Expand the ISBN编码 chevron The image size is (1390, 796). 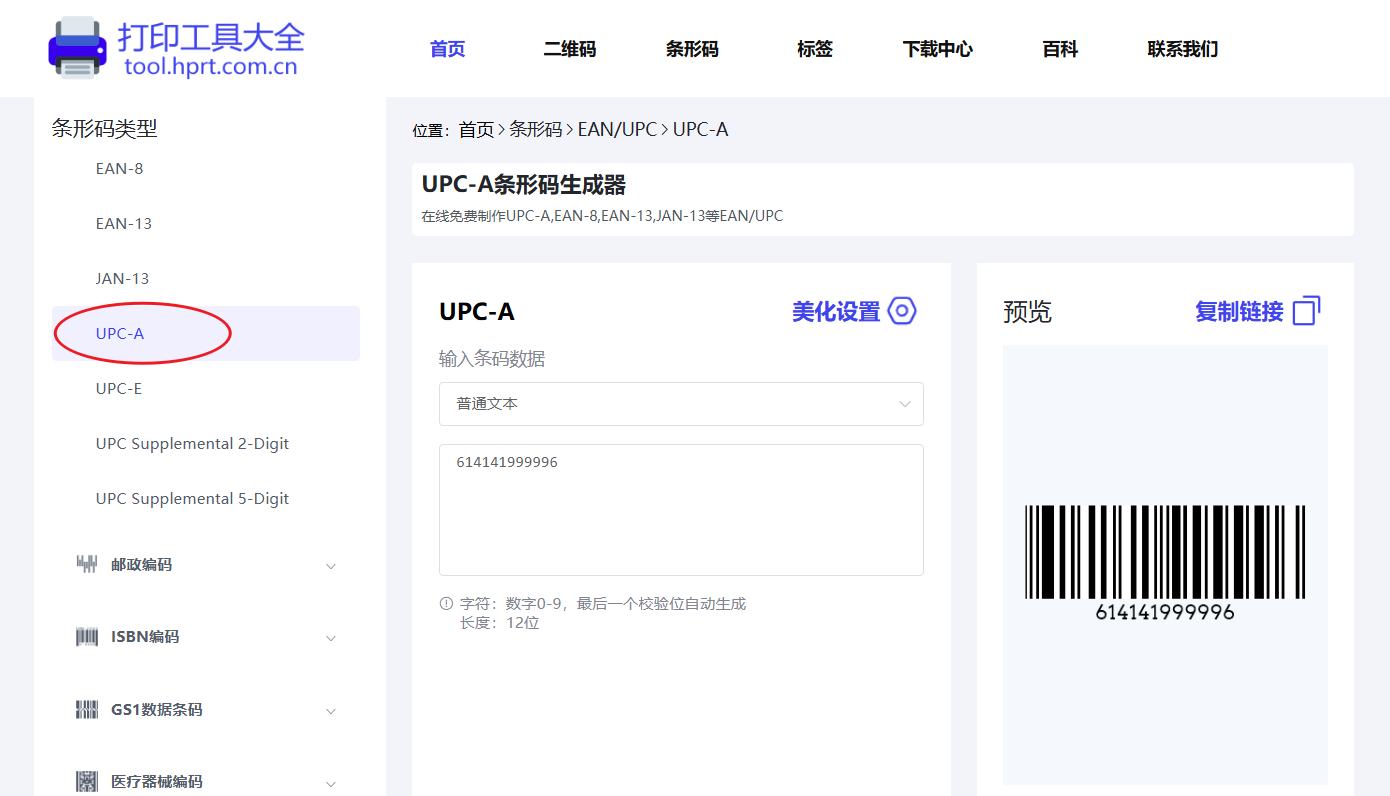(331, 638)
